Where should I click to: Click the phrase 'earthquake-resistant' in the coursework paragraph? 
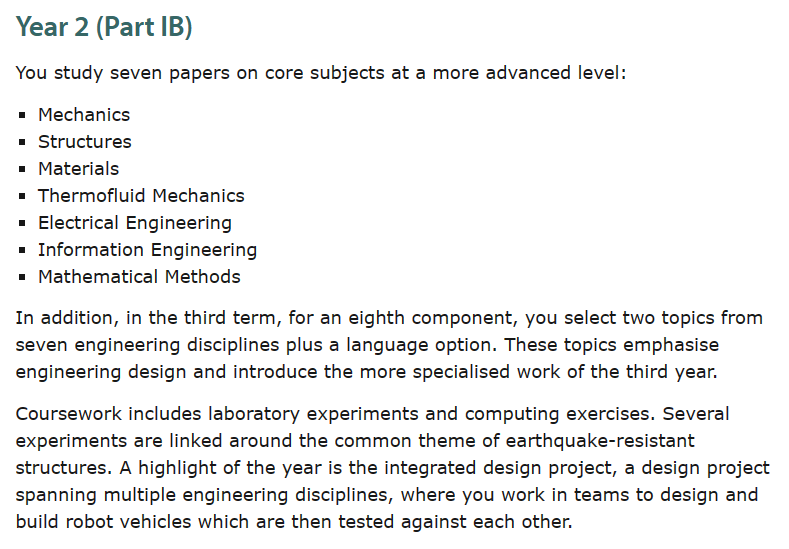click(600, 441)
